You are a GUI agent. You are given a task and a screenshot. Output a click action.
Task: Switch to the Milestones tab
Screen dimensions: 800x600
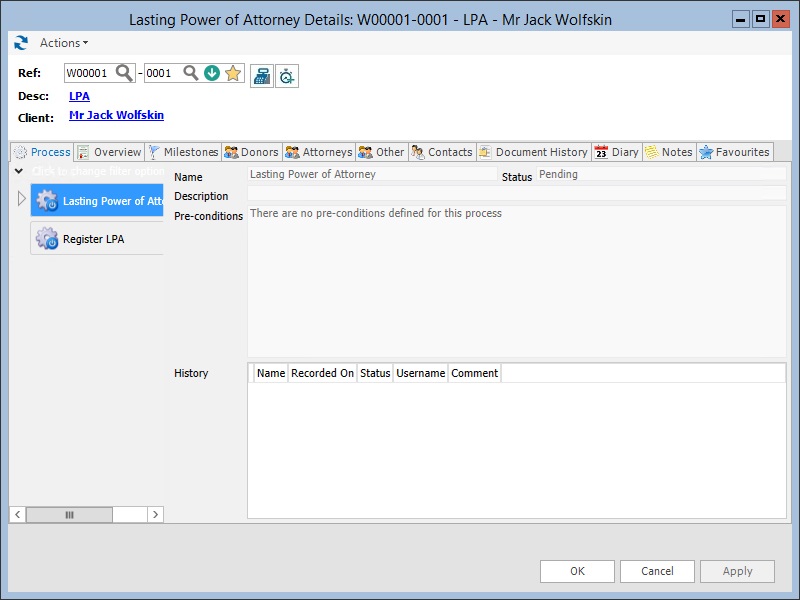[183, 152]
